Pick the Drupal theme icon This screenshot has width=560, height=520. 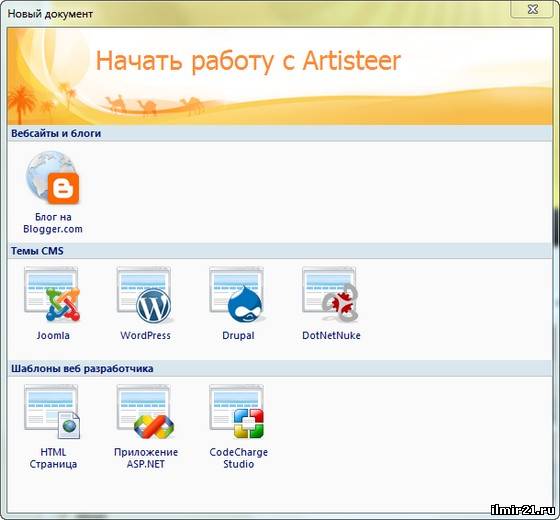237,295
